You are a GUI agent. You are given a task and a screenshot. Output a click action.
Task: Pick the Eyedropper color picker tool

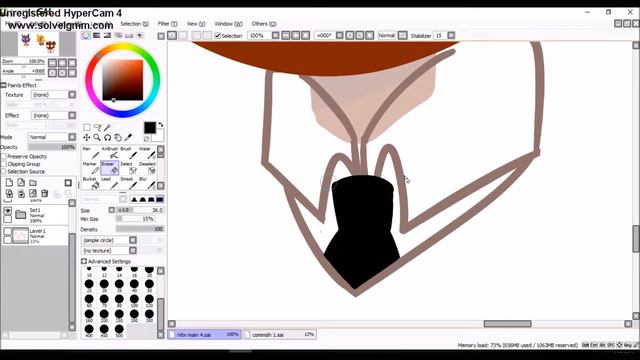[128, 138]
